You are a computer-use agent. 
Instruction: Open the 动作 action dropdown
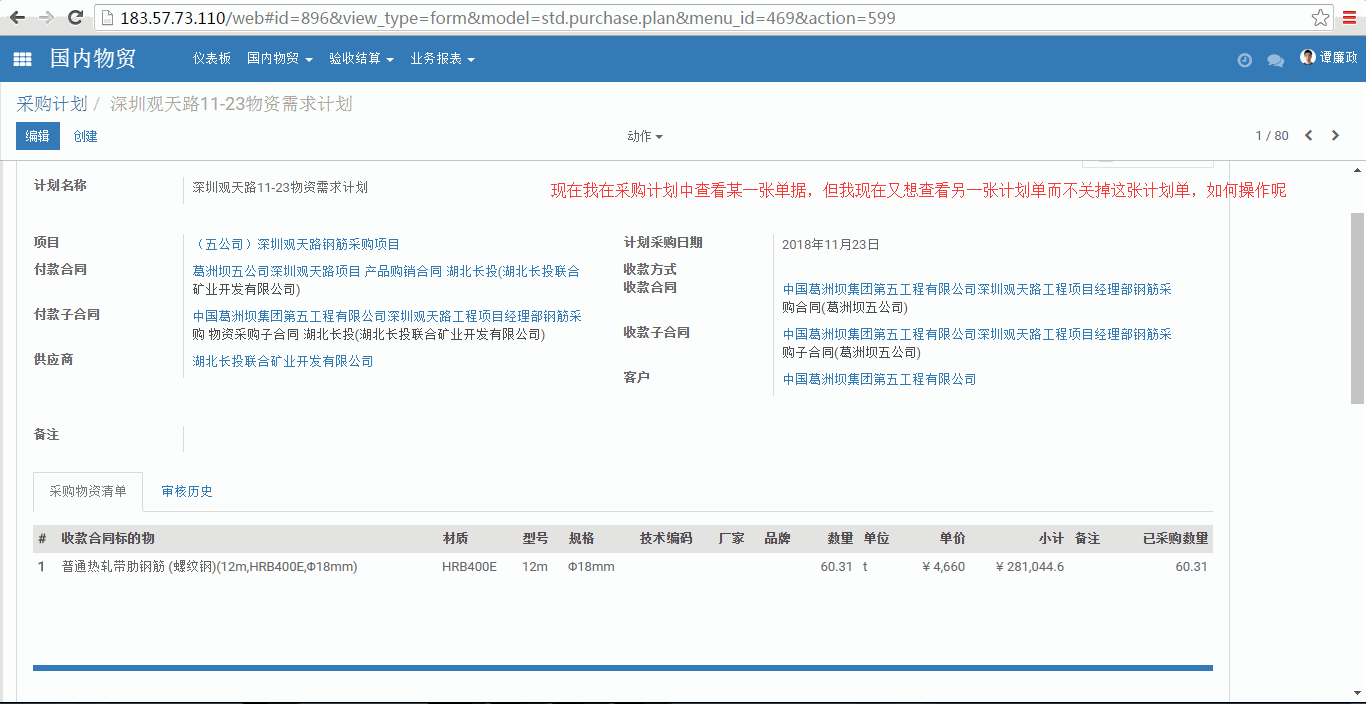[x=644, y=136]
